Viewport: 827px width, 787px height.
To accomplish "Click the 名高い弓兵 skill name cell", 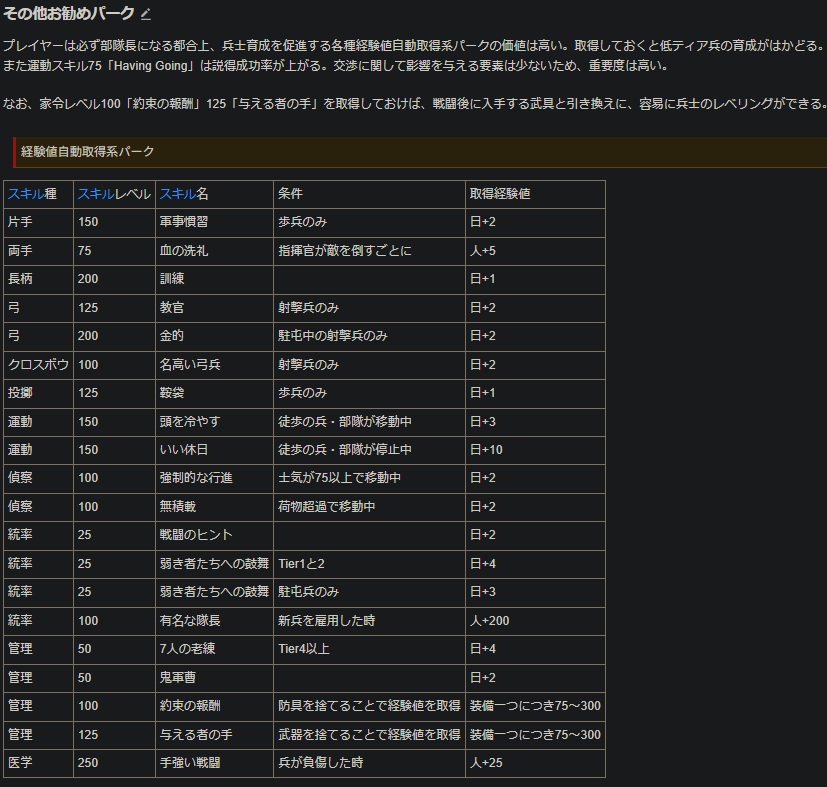I will coord(190,365).
